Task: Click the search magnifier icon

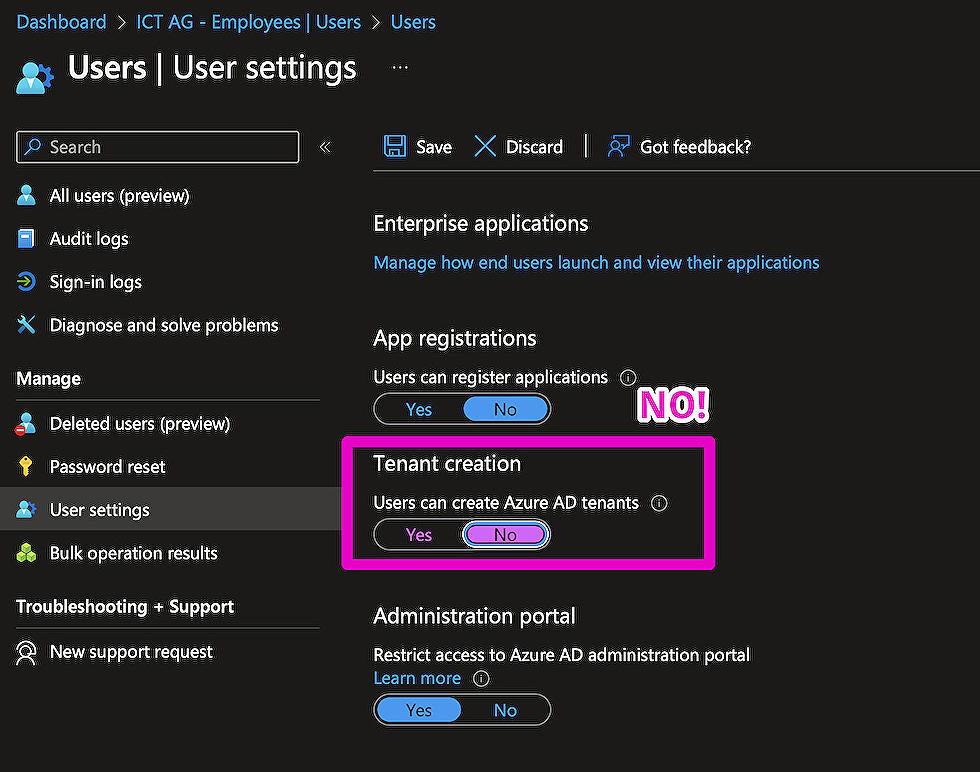Action: (x=32, y=146)
